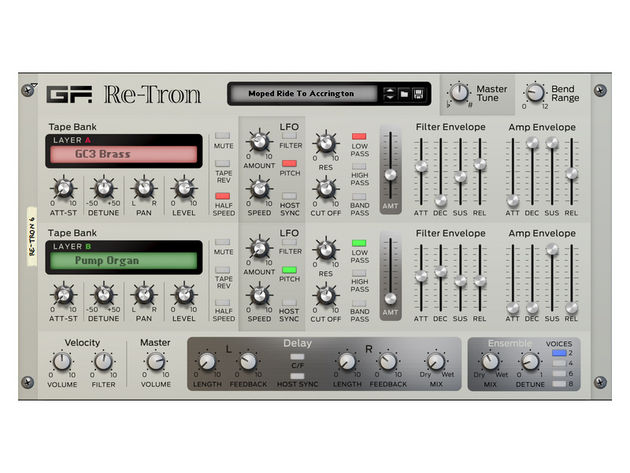Click Layer B LFO SPEED knob
Viewport: 630px width, 473px height.
(259, 295)
